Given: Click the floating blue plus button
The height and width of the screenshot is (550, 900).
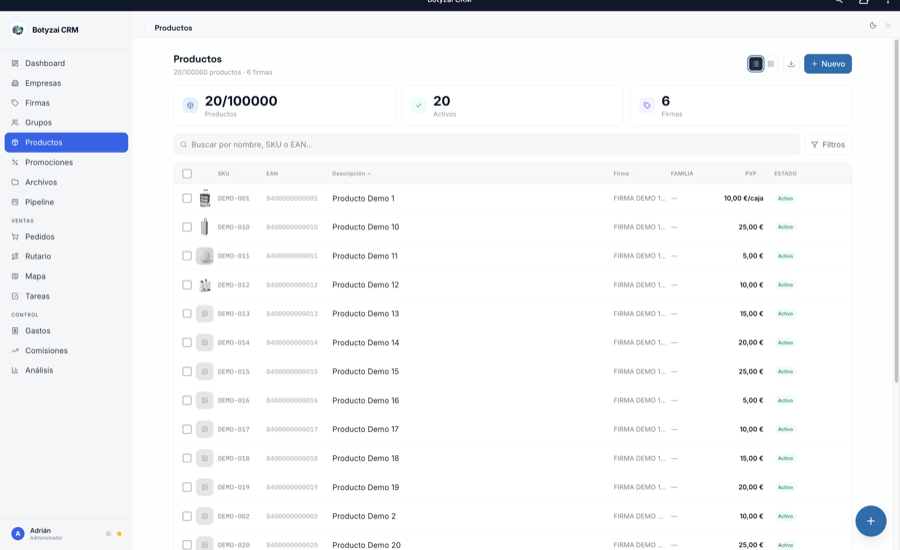Looking at the screenshot, I should tap(870, 521).
